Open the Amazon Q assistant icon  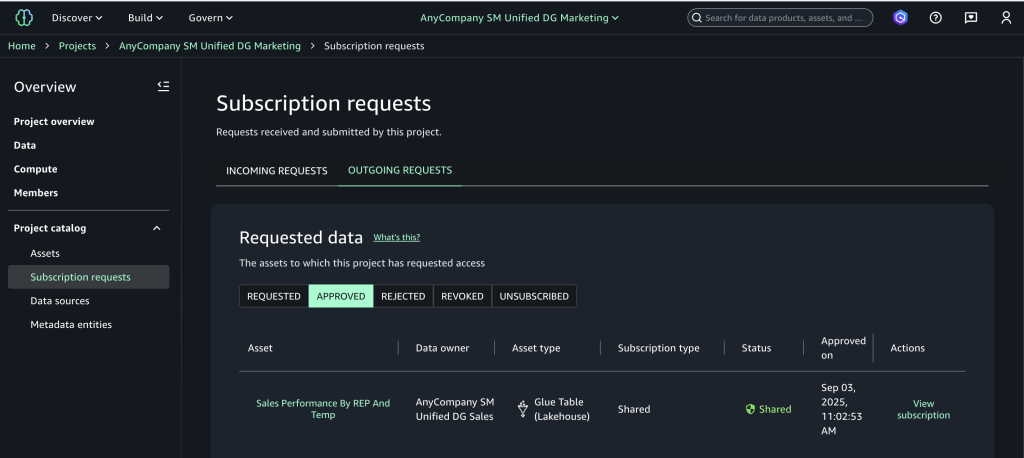coord(900,18)
